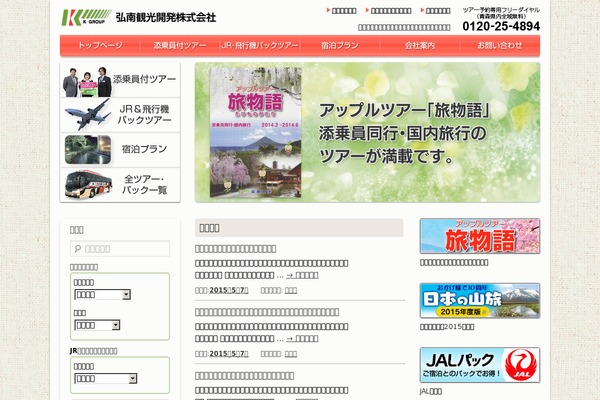Click the 旅物語 cherry blossom banner in right column

click(480, 236)
